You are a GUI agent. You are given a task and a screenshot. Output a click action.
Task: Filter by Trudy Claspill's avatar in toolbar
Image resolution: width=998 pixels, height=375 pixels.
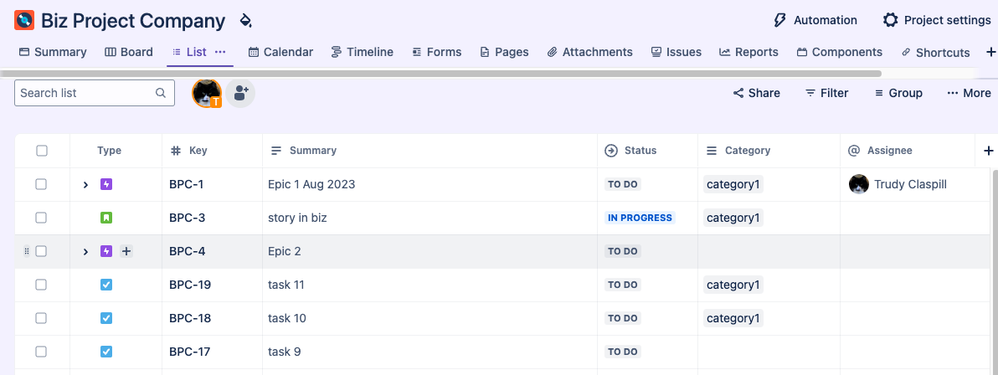tap(206, 93)
